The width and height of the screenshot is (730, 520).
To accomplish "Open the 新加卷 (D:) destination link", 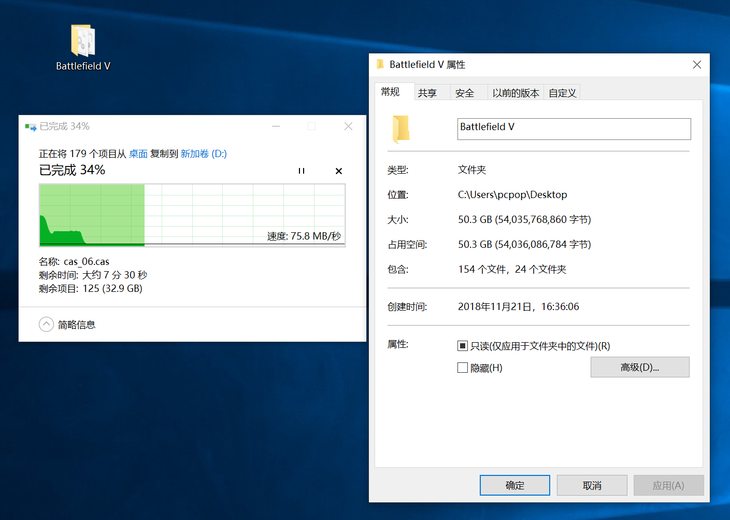I will [x=203, y=154].
